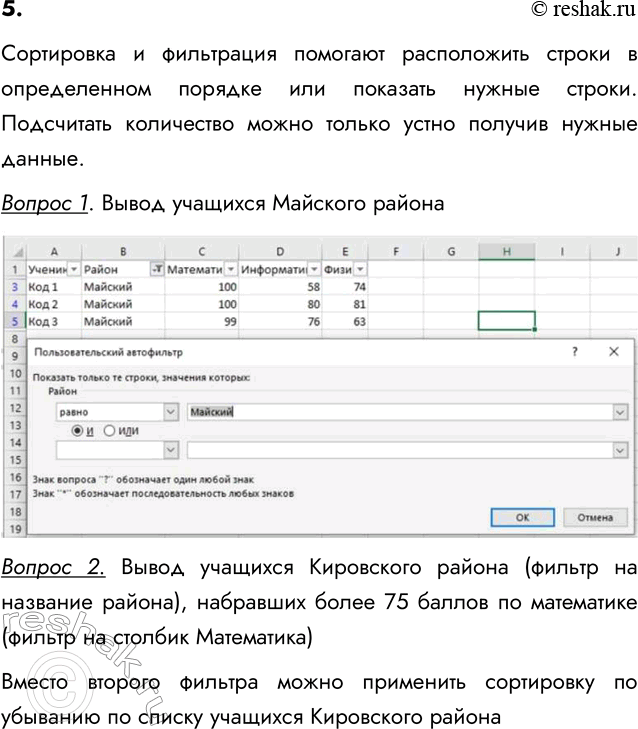Select row 3 header
Screen dimensions: 638x729
tap(15, 287)
